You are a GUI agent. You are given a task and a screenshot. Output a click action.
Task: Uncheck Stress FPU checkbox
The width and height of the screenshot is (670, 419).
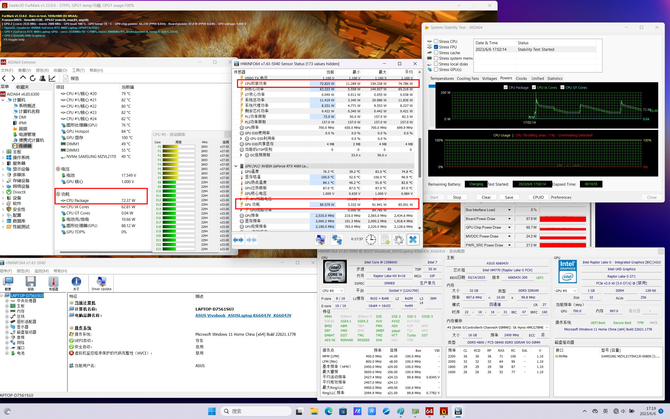436,47
